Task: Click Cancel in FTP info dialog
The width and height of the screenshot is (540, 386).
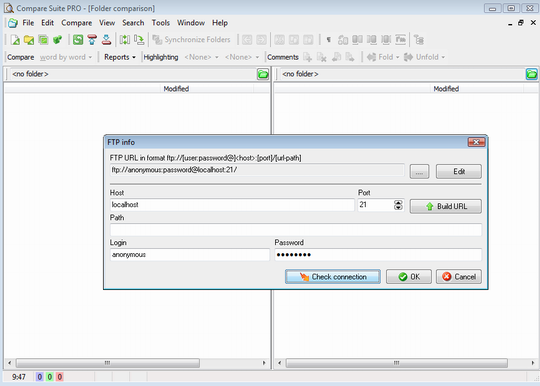Action: click(459, 277)
